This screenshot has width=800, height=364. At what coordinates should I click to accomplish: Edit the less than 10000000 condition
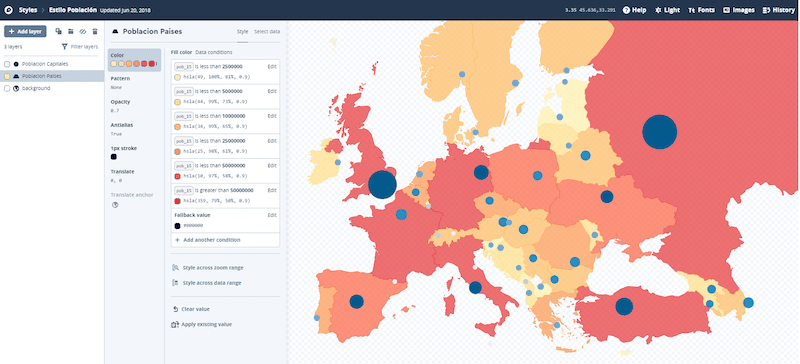(272, 116)
